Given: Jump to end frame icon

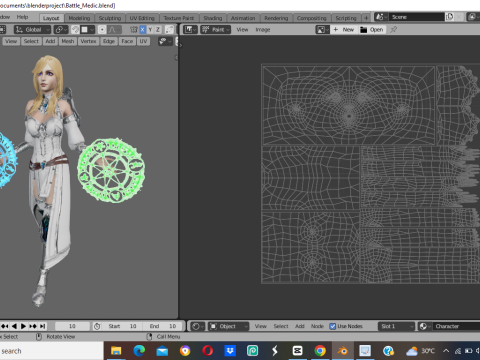Looking at the screenshot, I should (x=42, y=326).
